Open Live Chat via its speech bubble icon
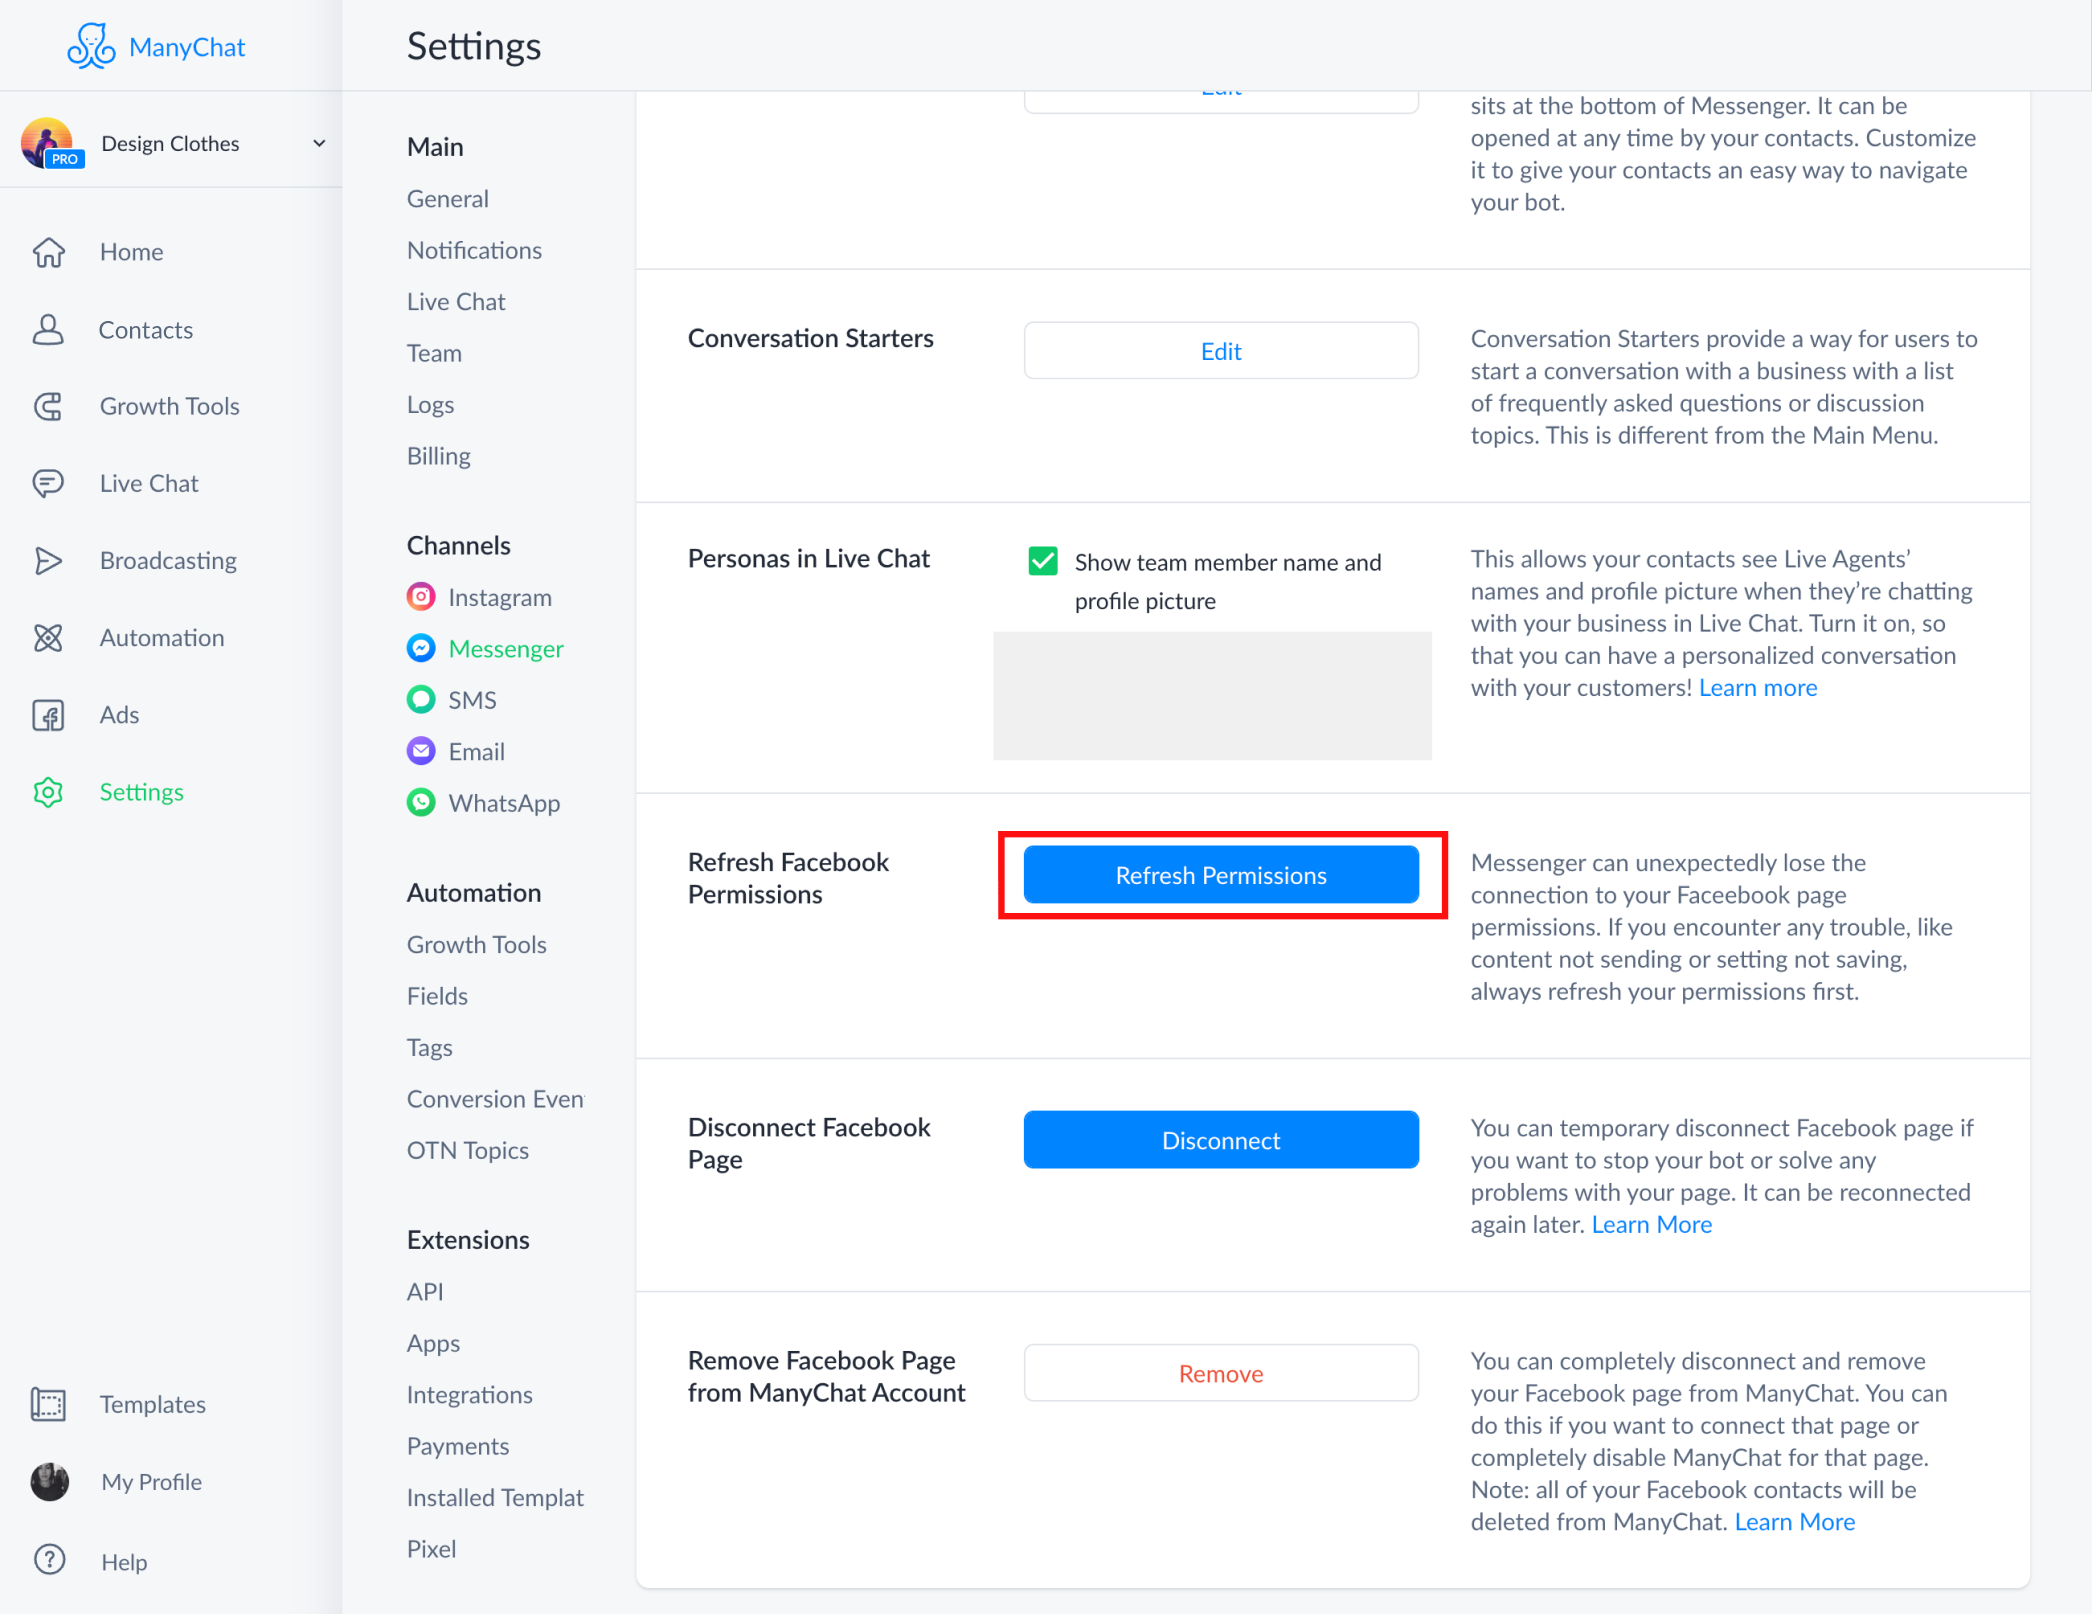This screenshot has height=1614, width=2092. pyautogui.click(x=48, y=483)
